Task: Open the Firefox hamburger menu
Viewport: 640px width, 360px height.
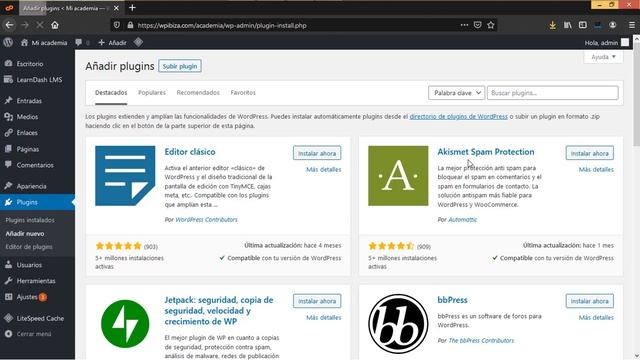Action: pyautogui.click(x=631, y=25)
